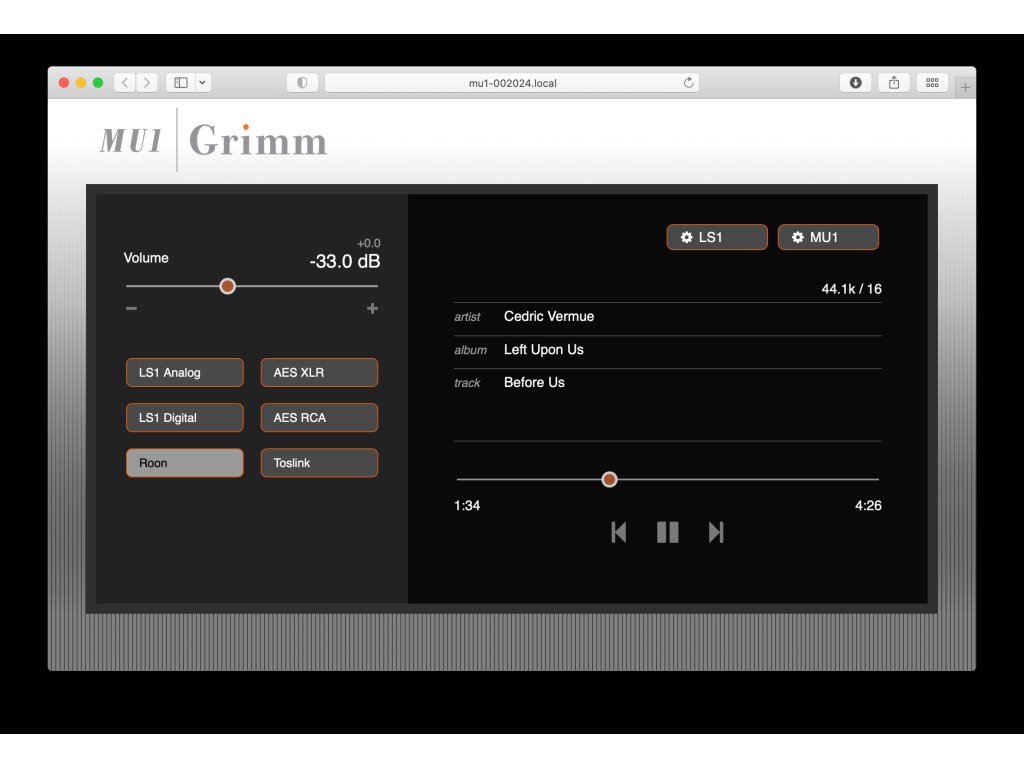Skip to the previous track
The height and width of the screenshot is (768, 1024).
coord(618,532)
